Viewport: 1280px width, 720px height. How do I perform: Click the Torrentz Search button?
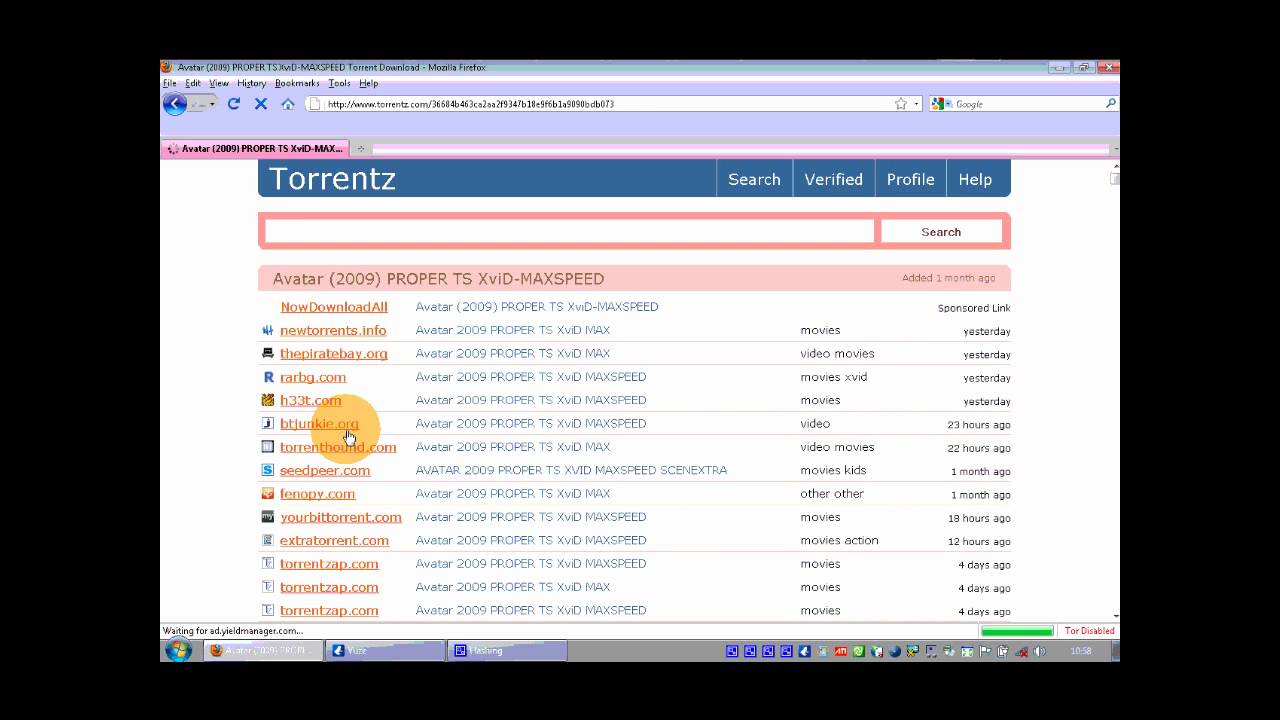pyautogui.click(x=941, y=232)
